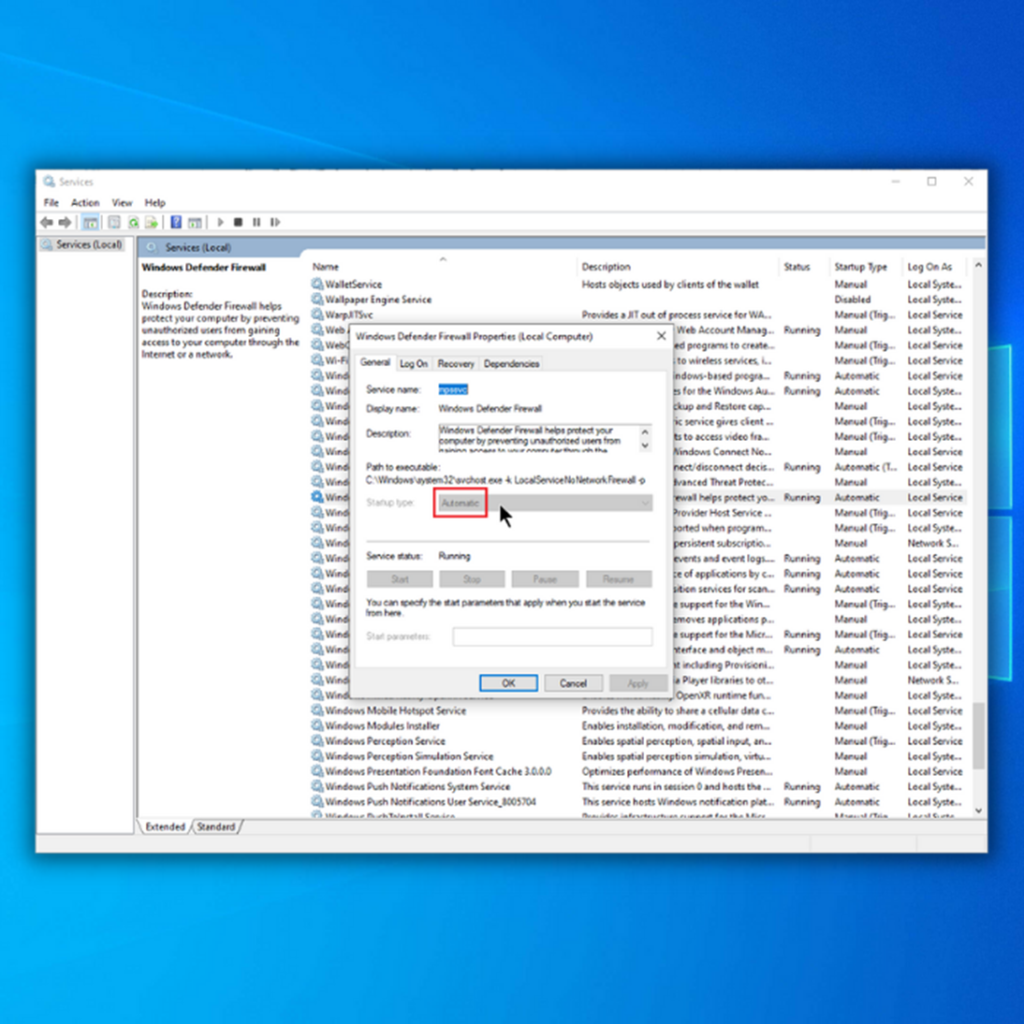1024x1024 pixels.
Task: Switch to the General tab in Properties
Action: (375, 362)
